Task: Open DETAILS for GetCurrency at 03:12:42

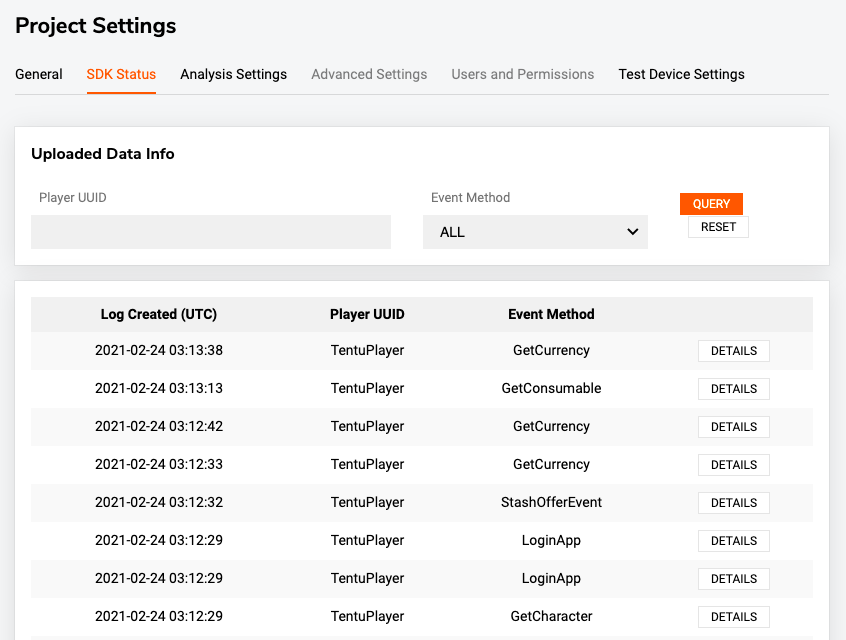Action: point(734,427)
